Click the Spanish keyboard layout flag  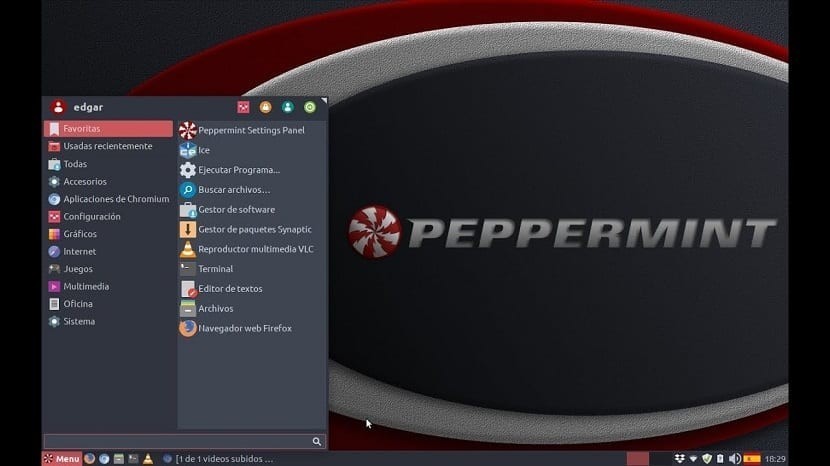752,459
